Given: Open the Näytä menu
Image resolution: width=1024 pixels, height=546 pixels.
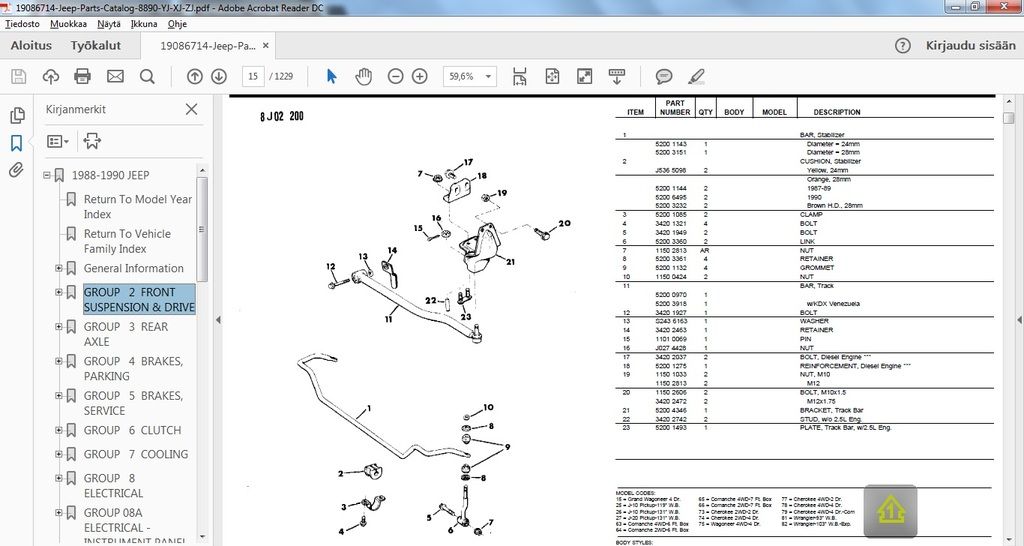Looking at the screenshot, I should pyautogui.click(x=108, y=24).
